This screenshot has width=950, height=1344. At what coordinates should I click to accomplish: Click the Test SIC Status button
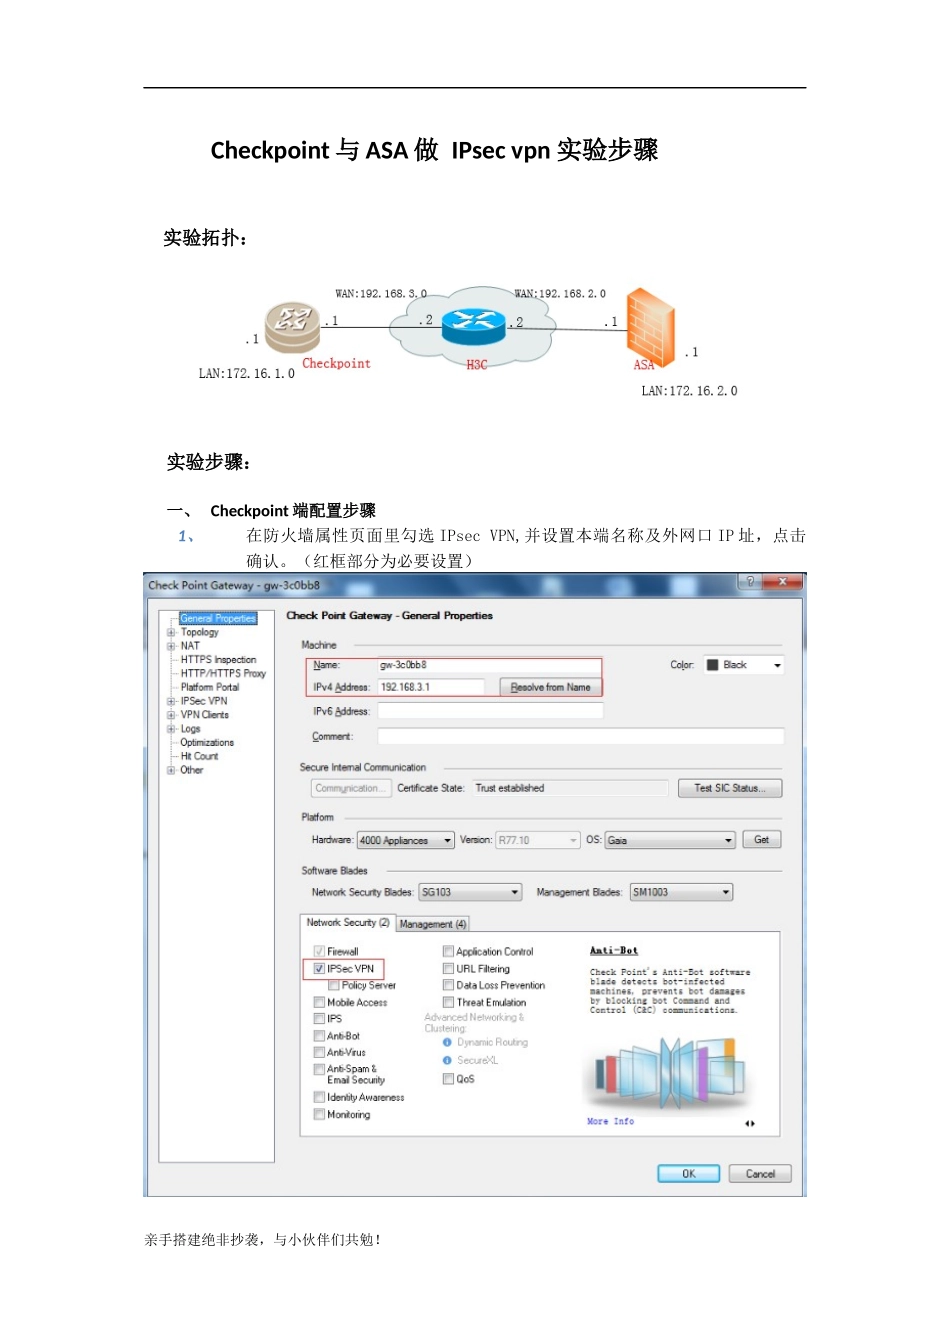point(730,788)
